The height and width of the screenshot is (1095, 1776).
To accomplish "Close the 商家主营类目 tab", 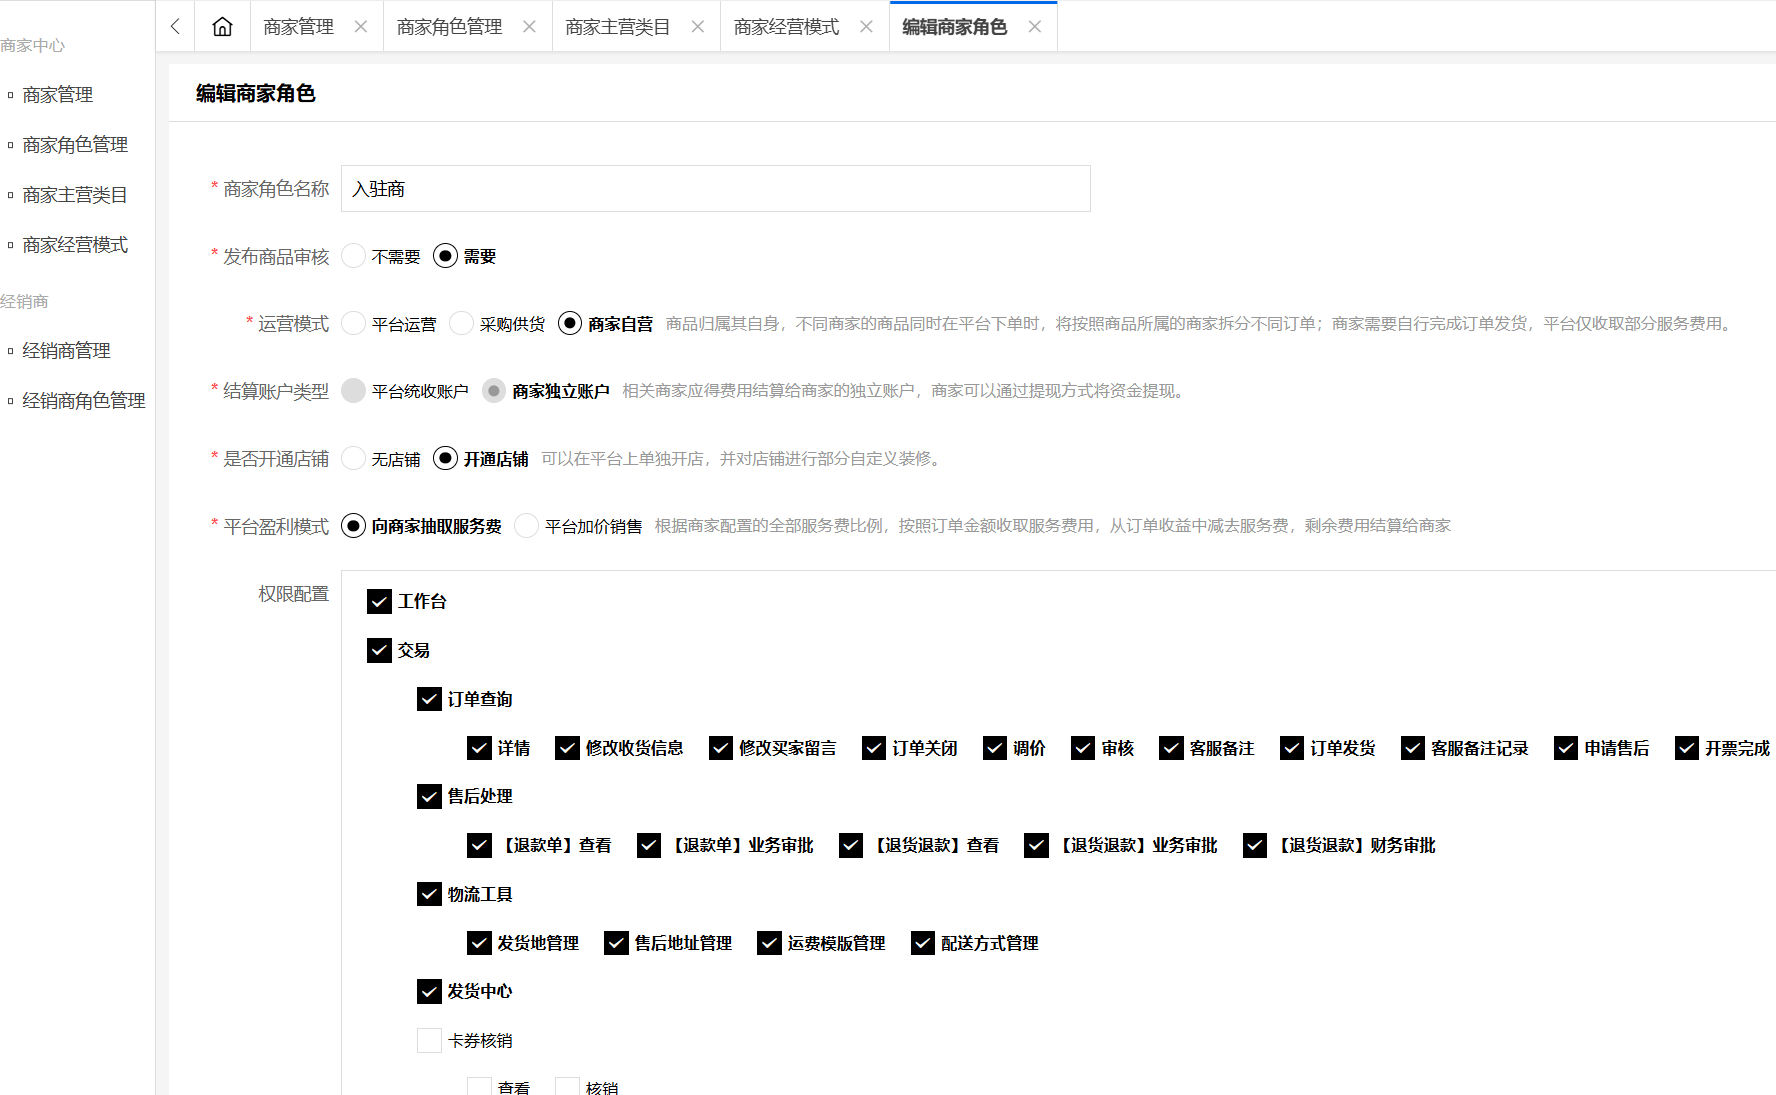I will [x=698, y=27].
